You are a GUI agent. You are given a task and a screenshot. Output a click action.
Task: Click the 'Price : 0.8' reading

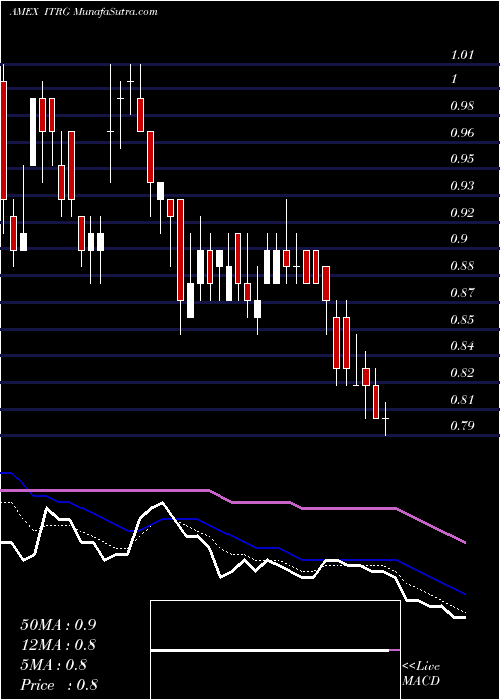(59, 685)
